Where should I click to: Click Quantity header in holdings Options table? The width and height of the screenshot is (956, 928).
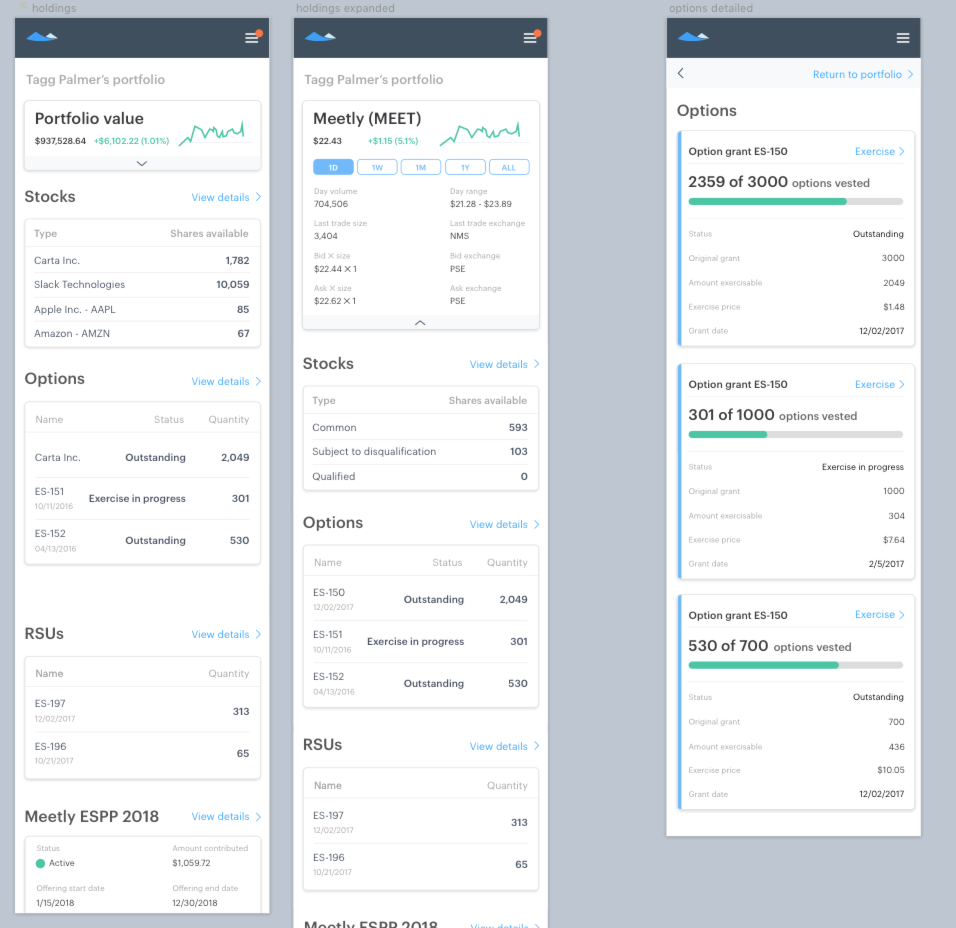(229, 419)
